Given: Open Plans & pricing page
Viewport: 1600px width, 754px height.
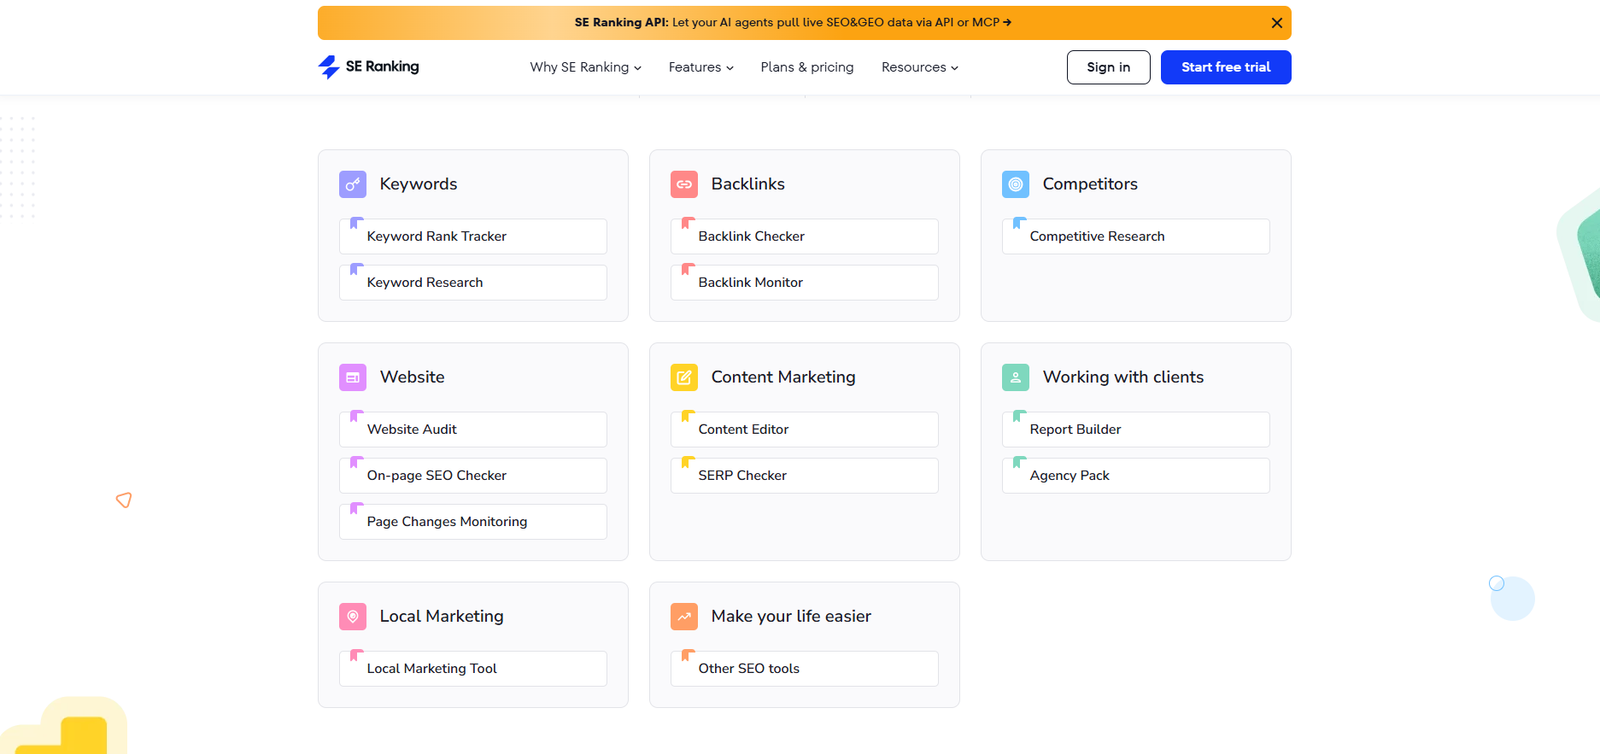Looking at the screenshot, I should [x=807, y=67].
